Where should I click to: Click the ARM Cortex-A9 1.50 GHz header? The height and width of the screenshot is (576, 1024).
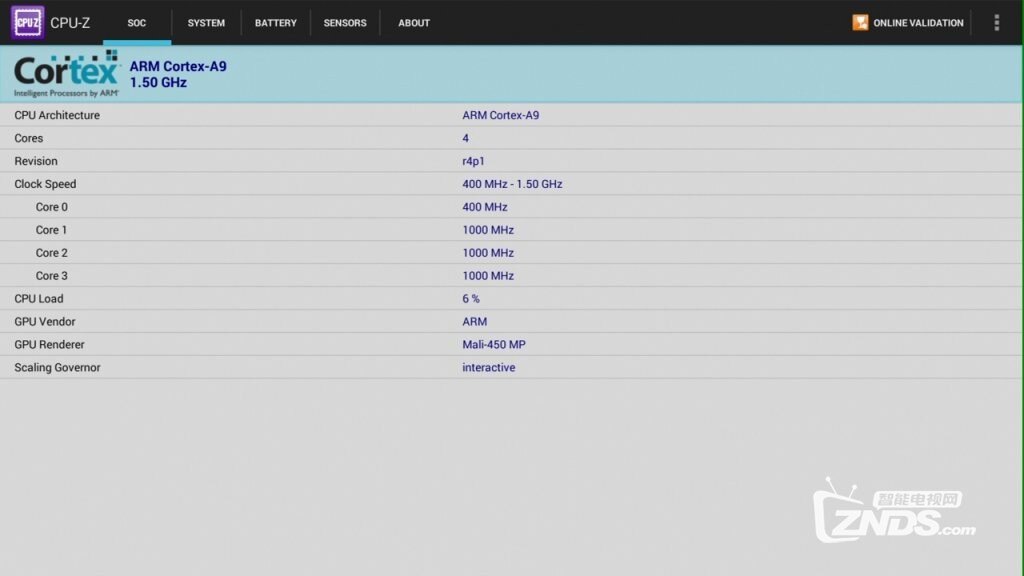coord(178,74)
